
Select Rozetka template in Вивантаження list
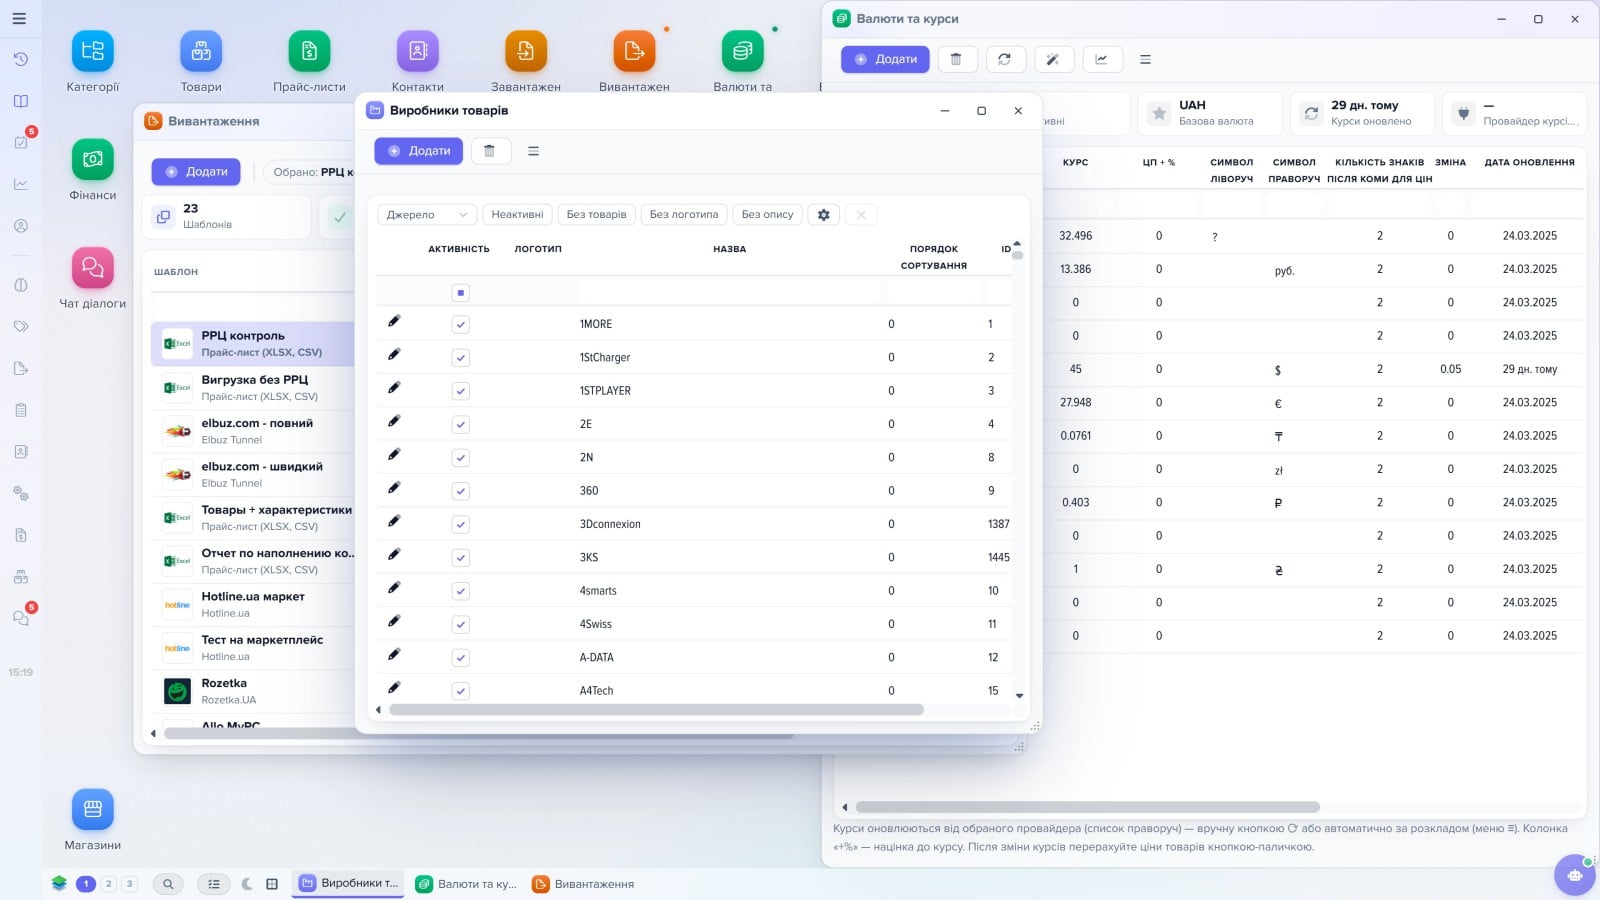point(253,691)
